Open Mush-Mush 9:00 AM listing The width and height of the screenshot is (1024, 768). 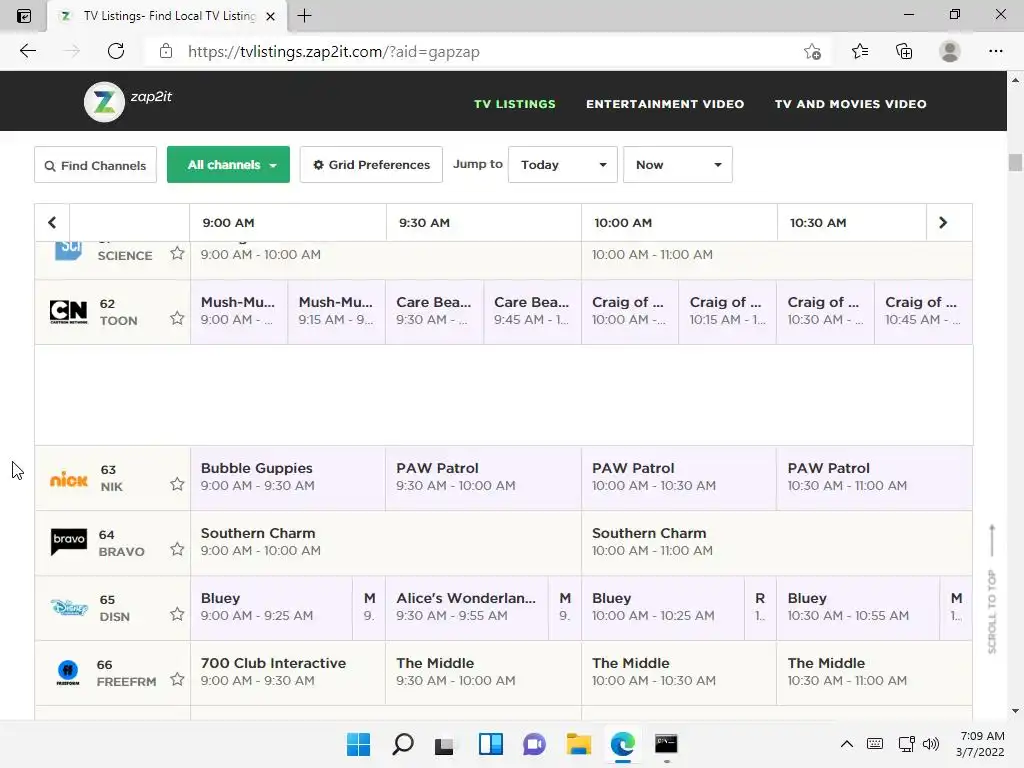pos(239,312)
